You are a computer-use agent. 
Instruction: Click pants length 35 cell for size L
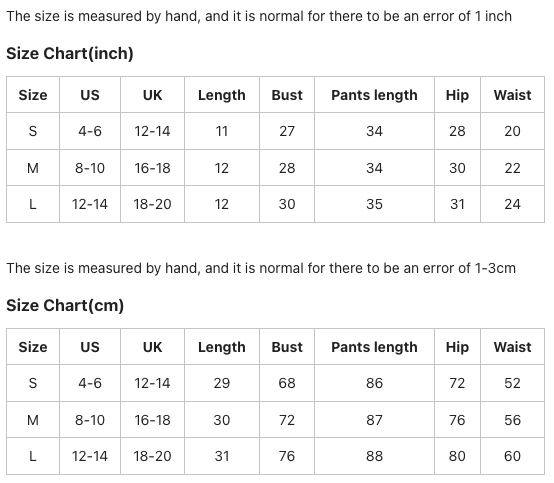pyautogui.click(x=374, y=204)
